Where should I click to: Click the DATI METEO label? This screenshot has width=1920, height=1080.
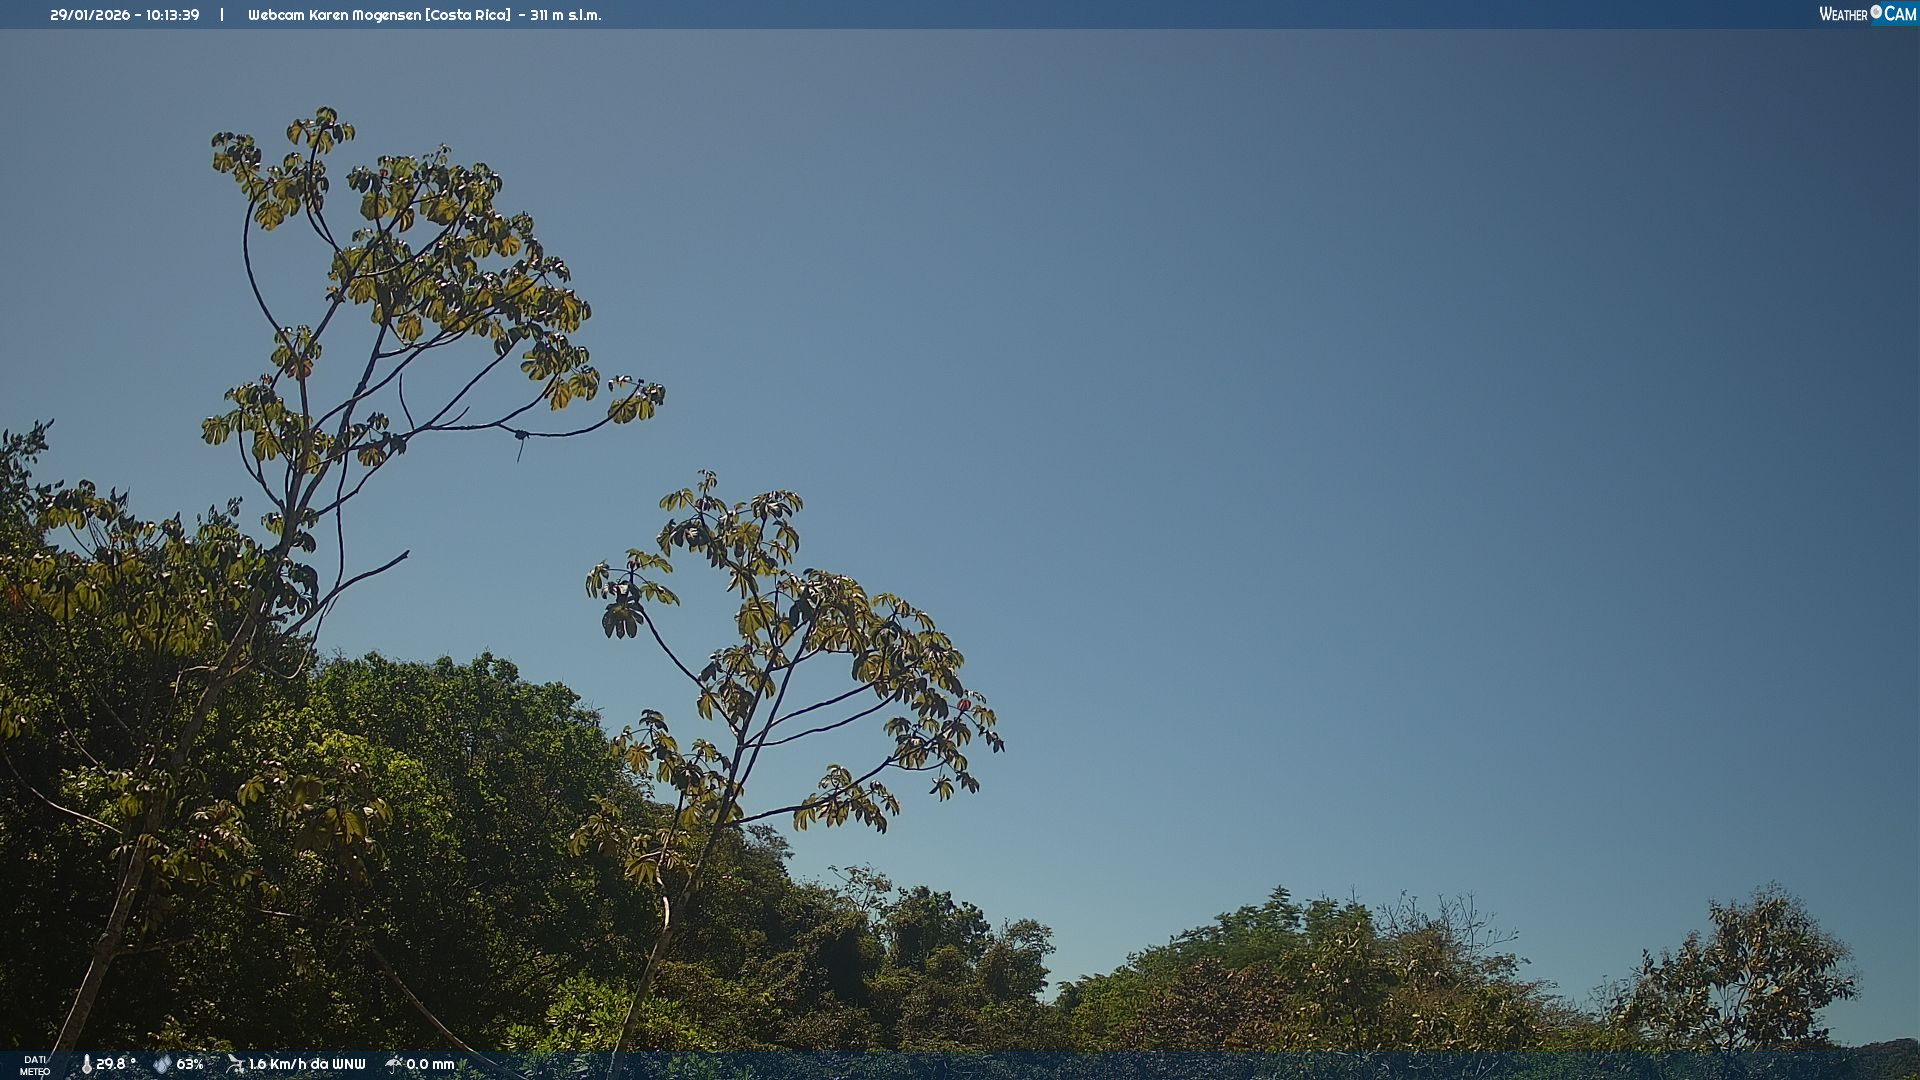(35, 1065)
